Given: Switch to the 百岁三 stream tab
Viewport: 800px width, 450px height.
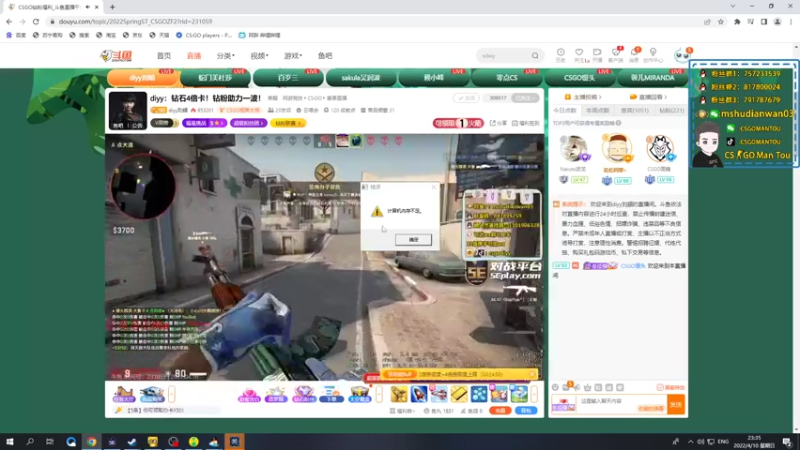Looking at the screenshot, I should click(x=288, y=78).
